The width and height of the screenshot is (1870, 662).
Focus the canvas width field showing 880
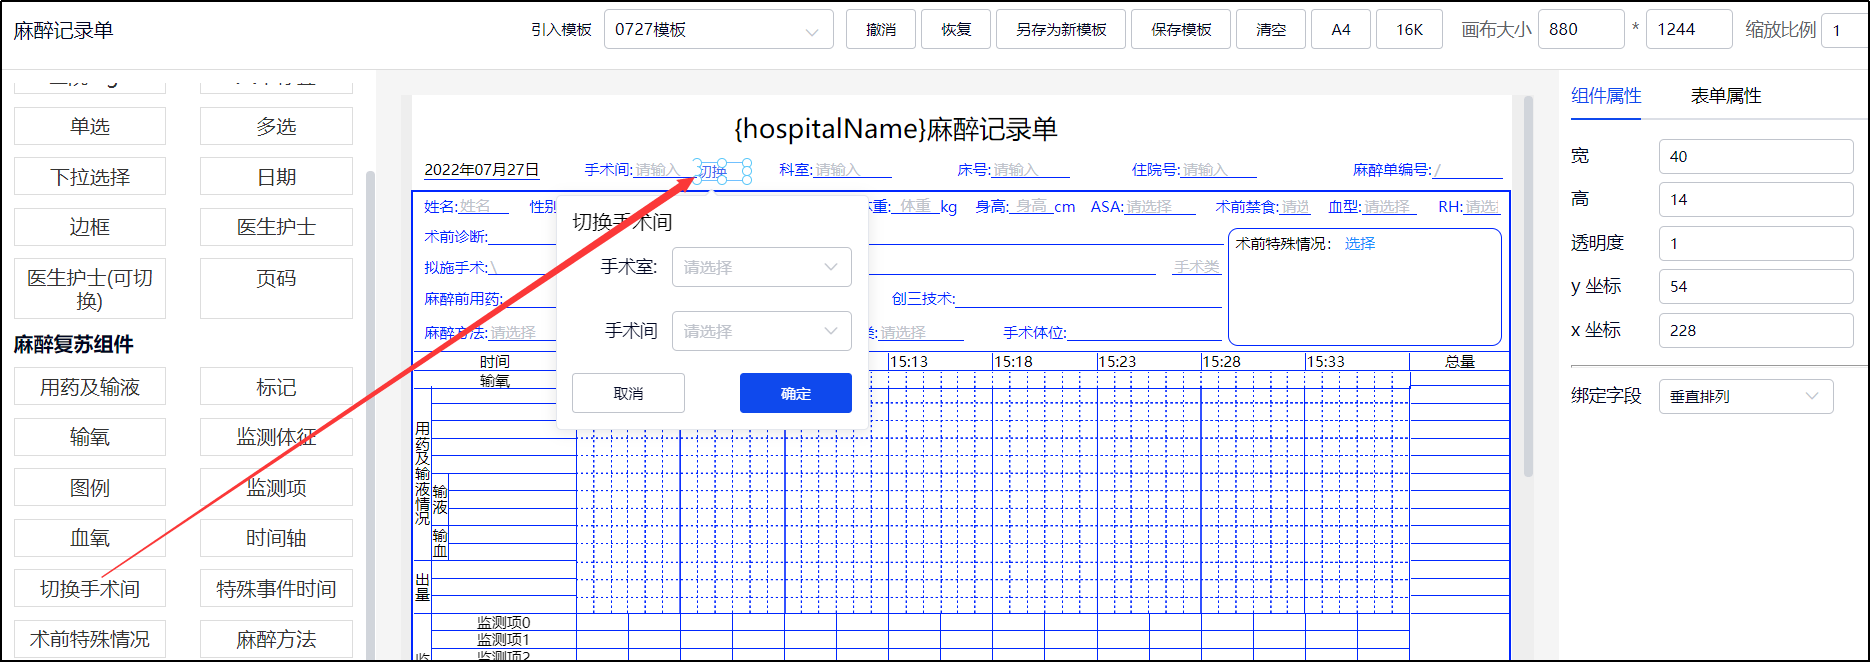1581,30
